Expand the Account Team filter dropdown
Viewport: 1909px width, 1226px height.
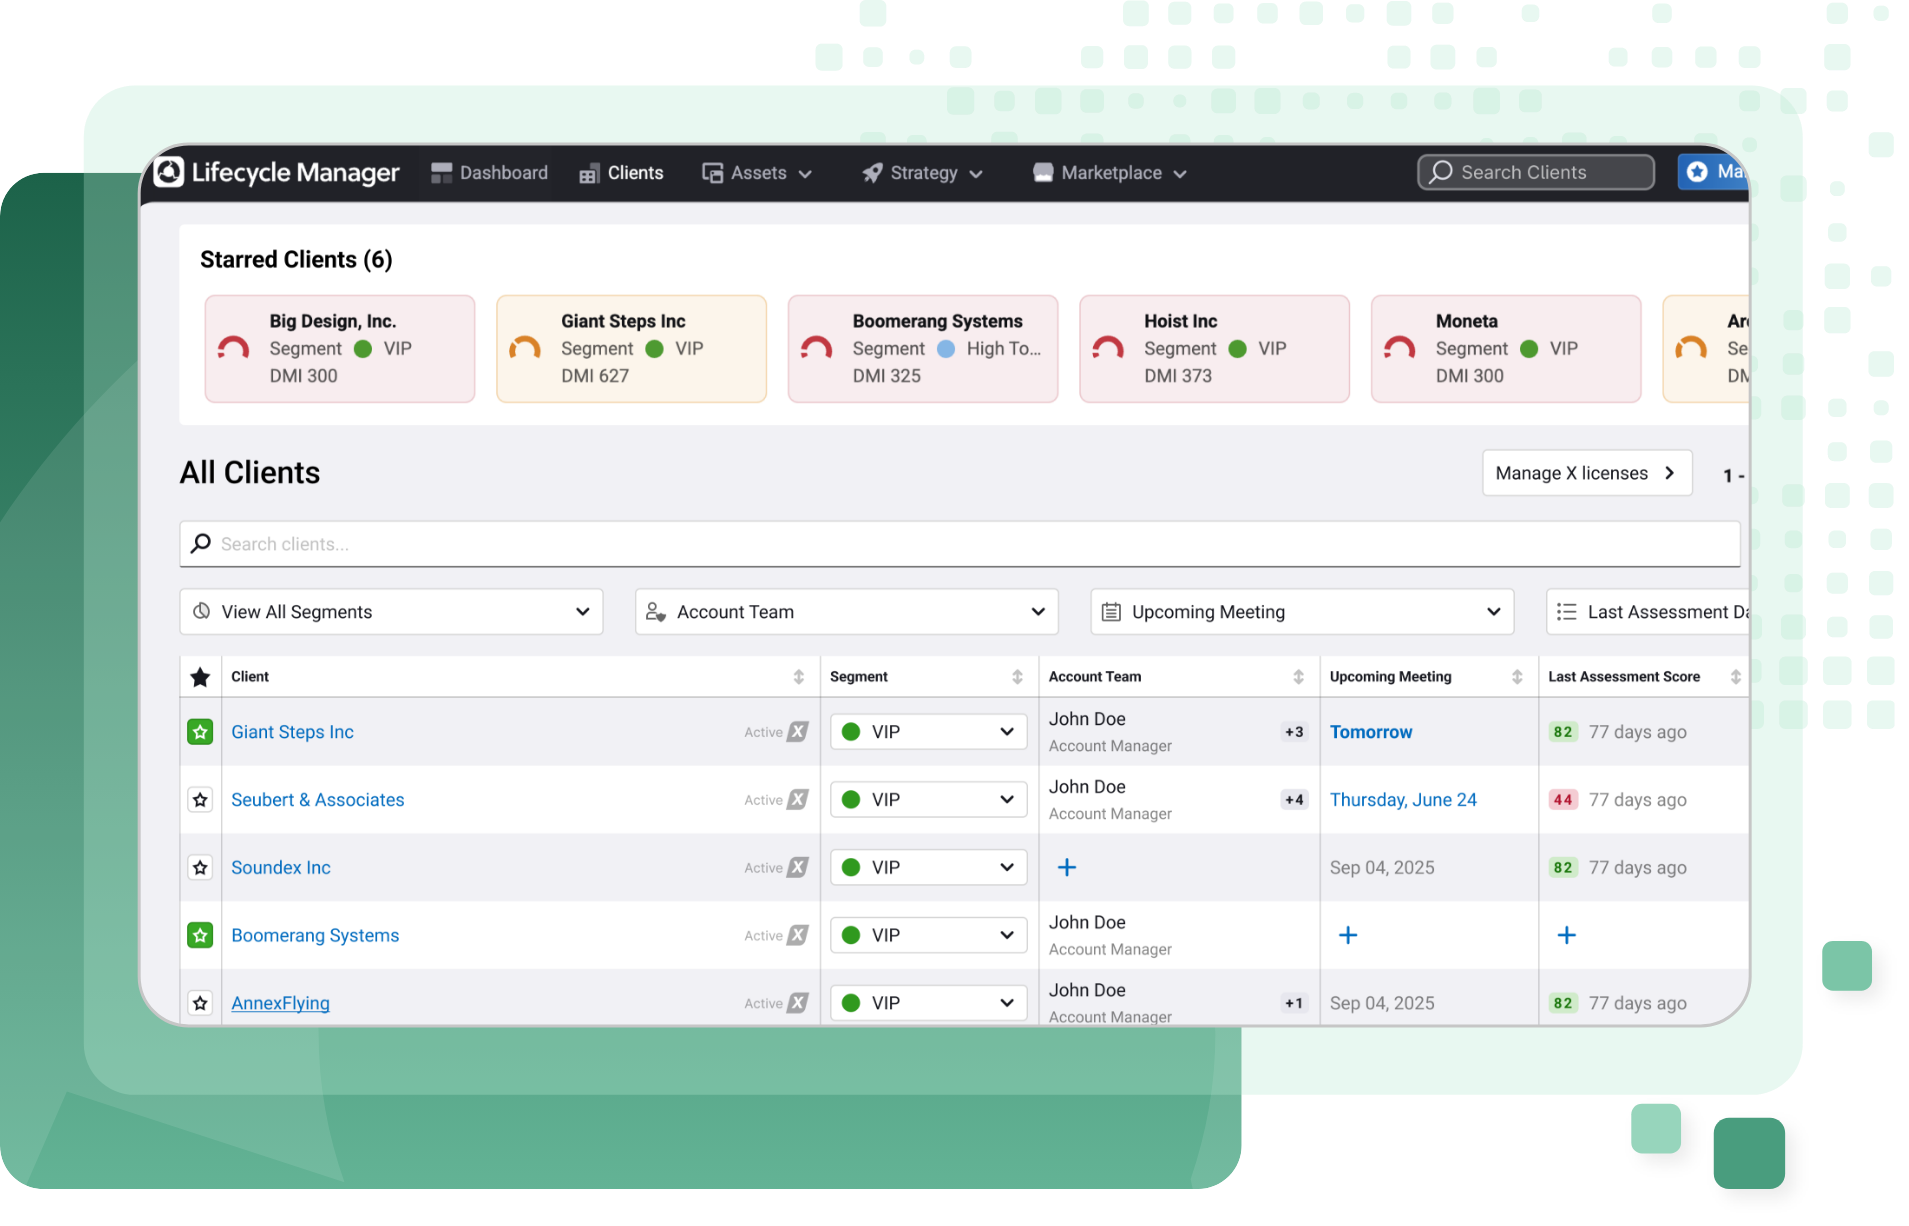click(846, 612)
